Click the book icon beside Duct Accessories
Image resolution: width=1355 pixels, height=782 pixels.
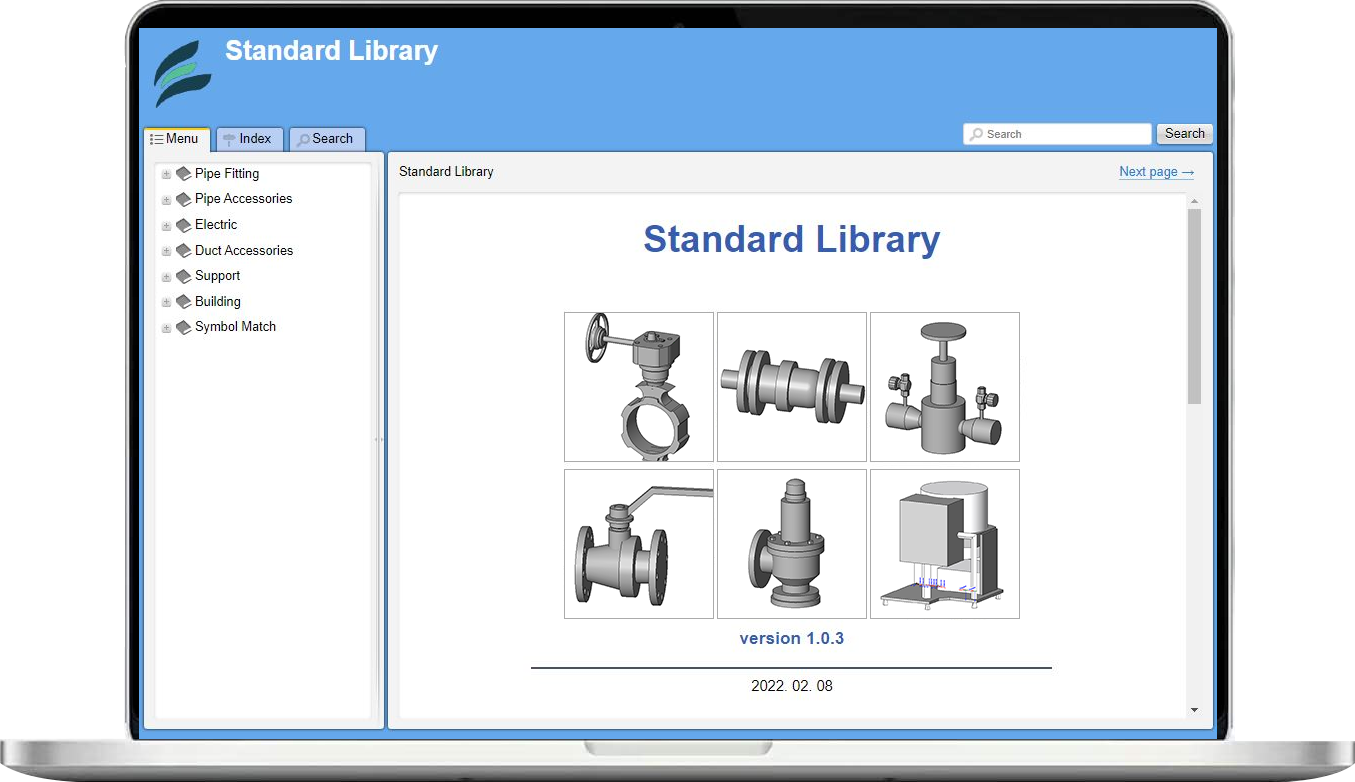pyautogui.click(x=183, y=251)
